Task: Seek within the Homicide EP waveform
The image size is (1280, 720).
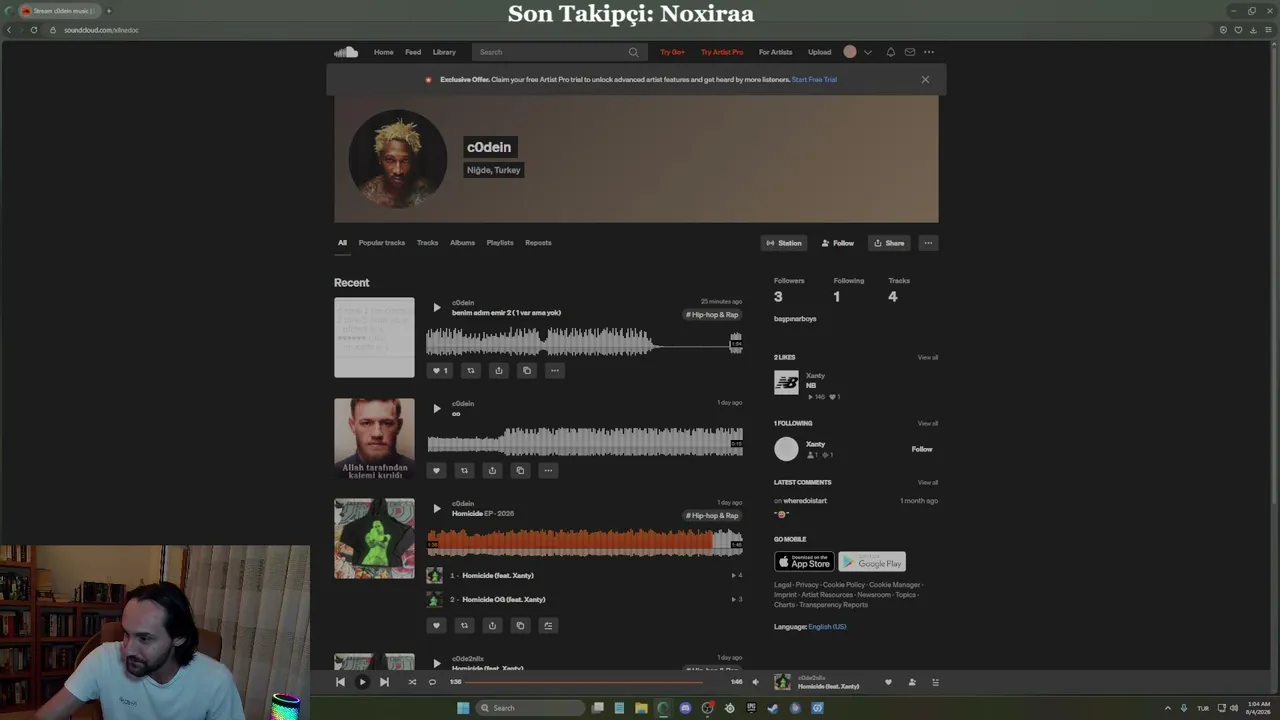Action: pyautogui.click(x=585, y=543)
